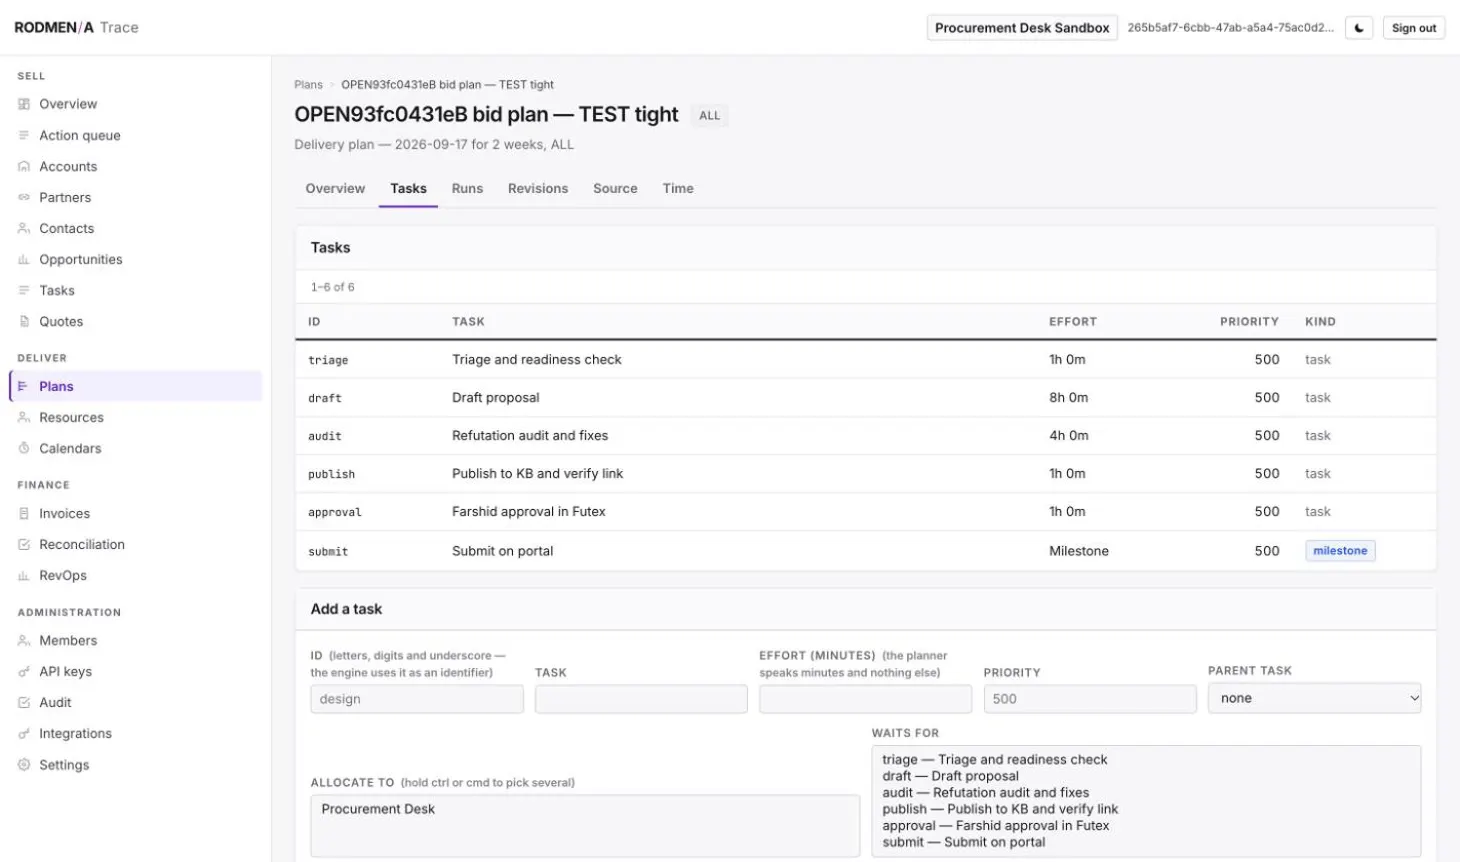Open the Revisions tab
Viewport: 1460px width, 862px height.
click(x=538, y=188)
